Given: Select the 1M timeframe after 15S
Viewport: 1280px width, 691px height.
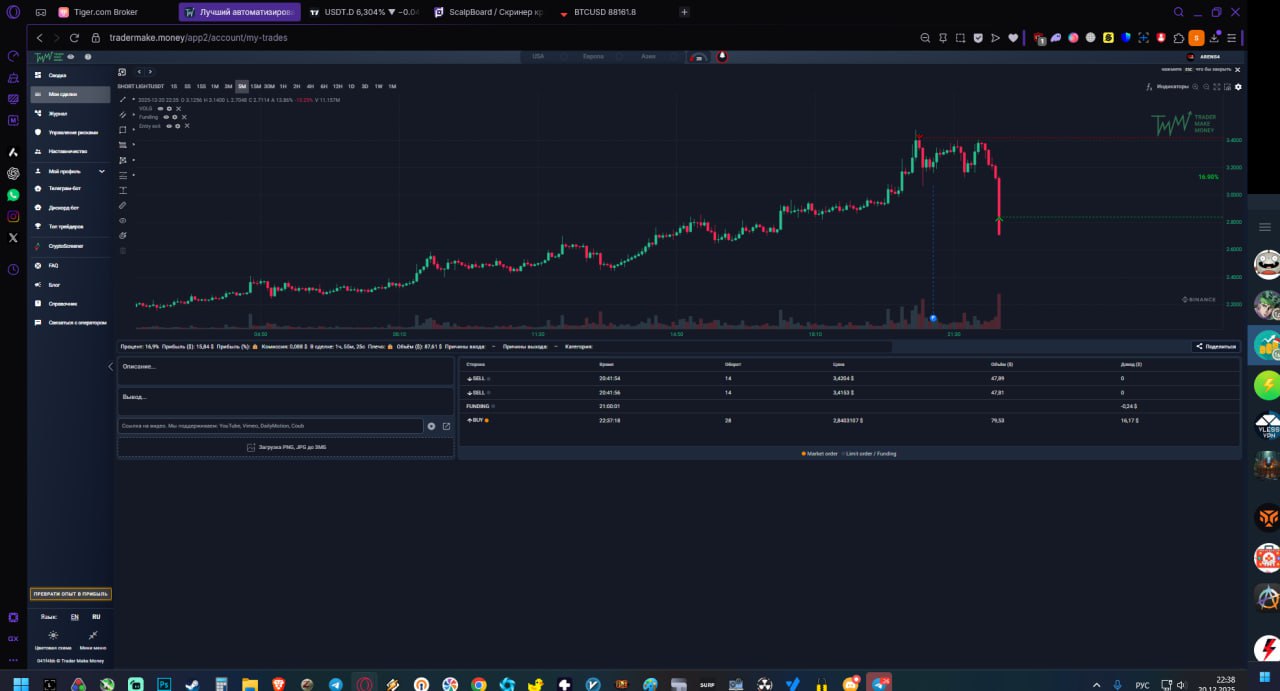Looking at the screenshot, I should [x=215, y=86].
